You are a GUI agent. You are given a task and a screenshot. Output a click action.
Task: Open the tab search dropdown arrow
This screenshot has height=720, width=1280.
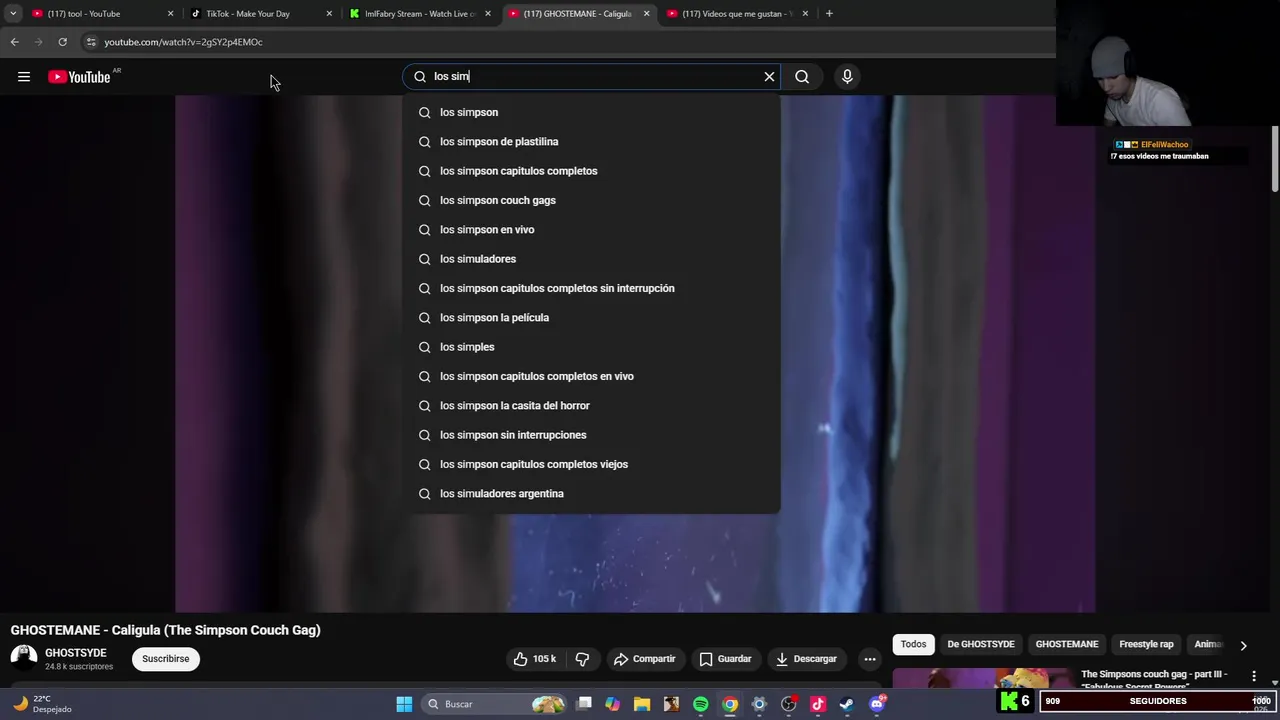click(x=13, y=14)
